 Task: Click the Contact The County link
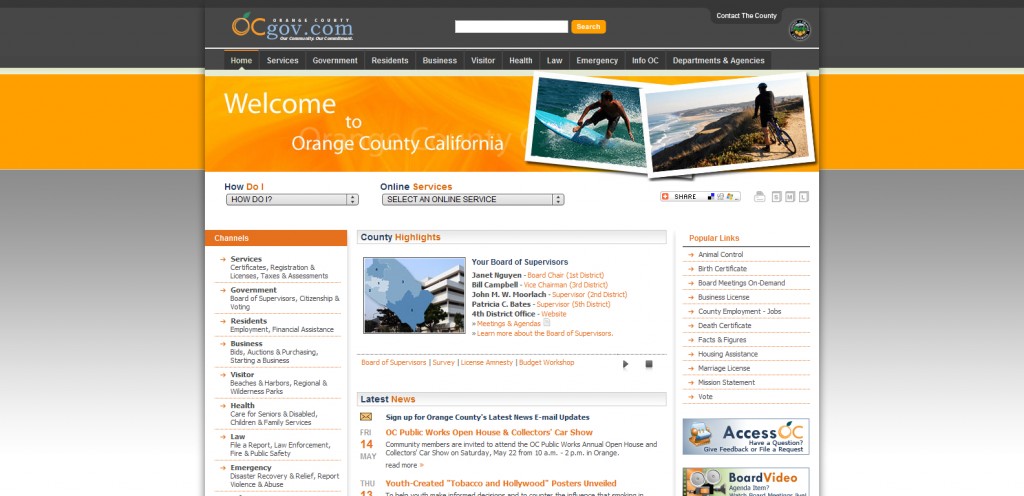point(746,16)
